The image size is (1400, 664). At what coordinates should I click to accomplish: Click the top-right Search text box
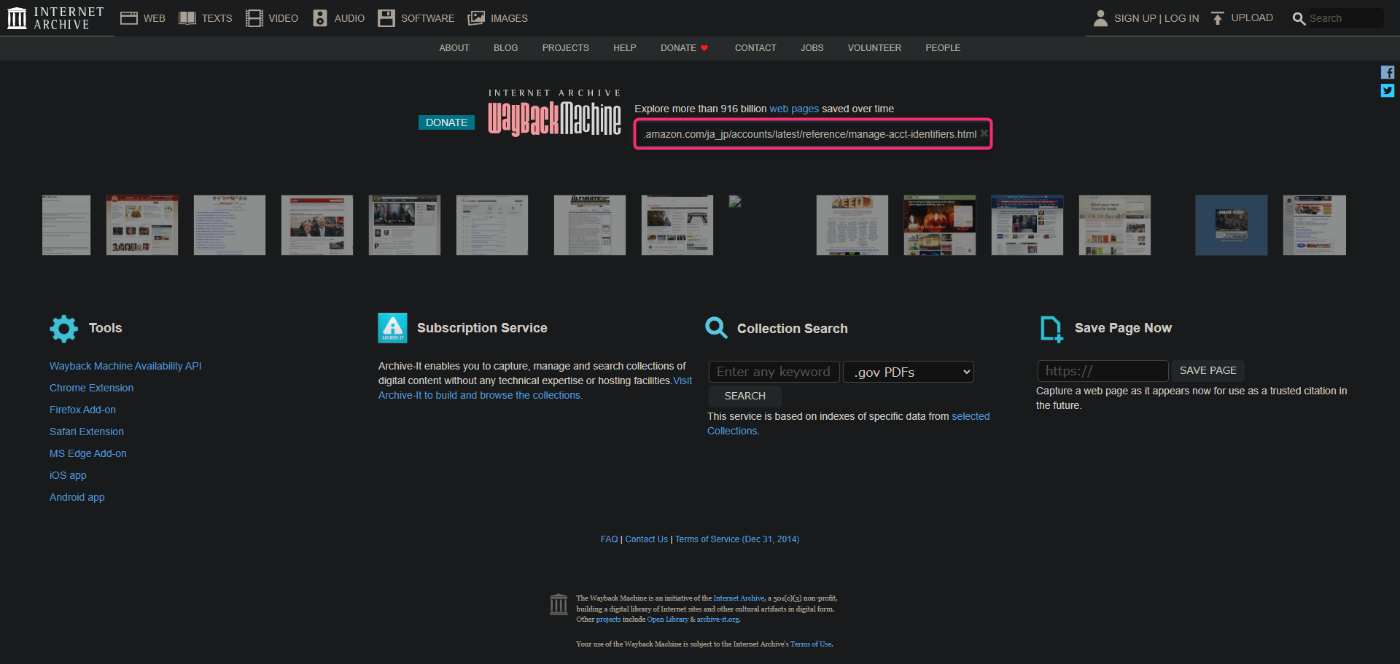1346,18
